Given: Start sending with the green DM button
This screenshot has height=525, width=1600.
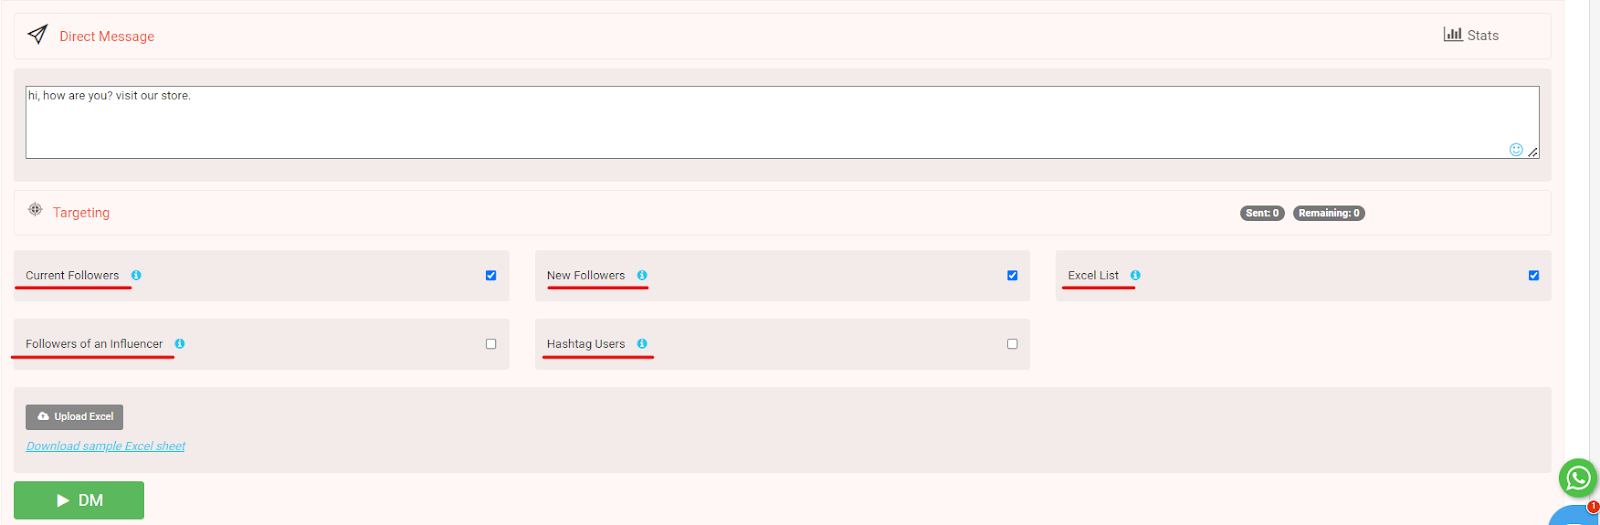Looking at the screenshot, I should (x=79, y=500).
